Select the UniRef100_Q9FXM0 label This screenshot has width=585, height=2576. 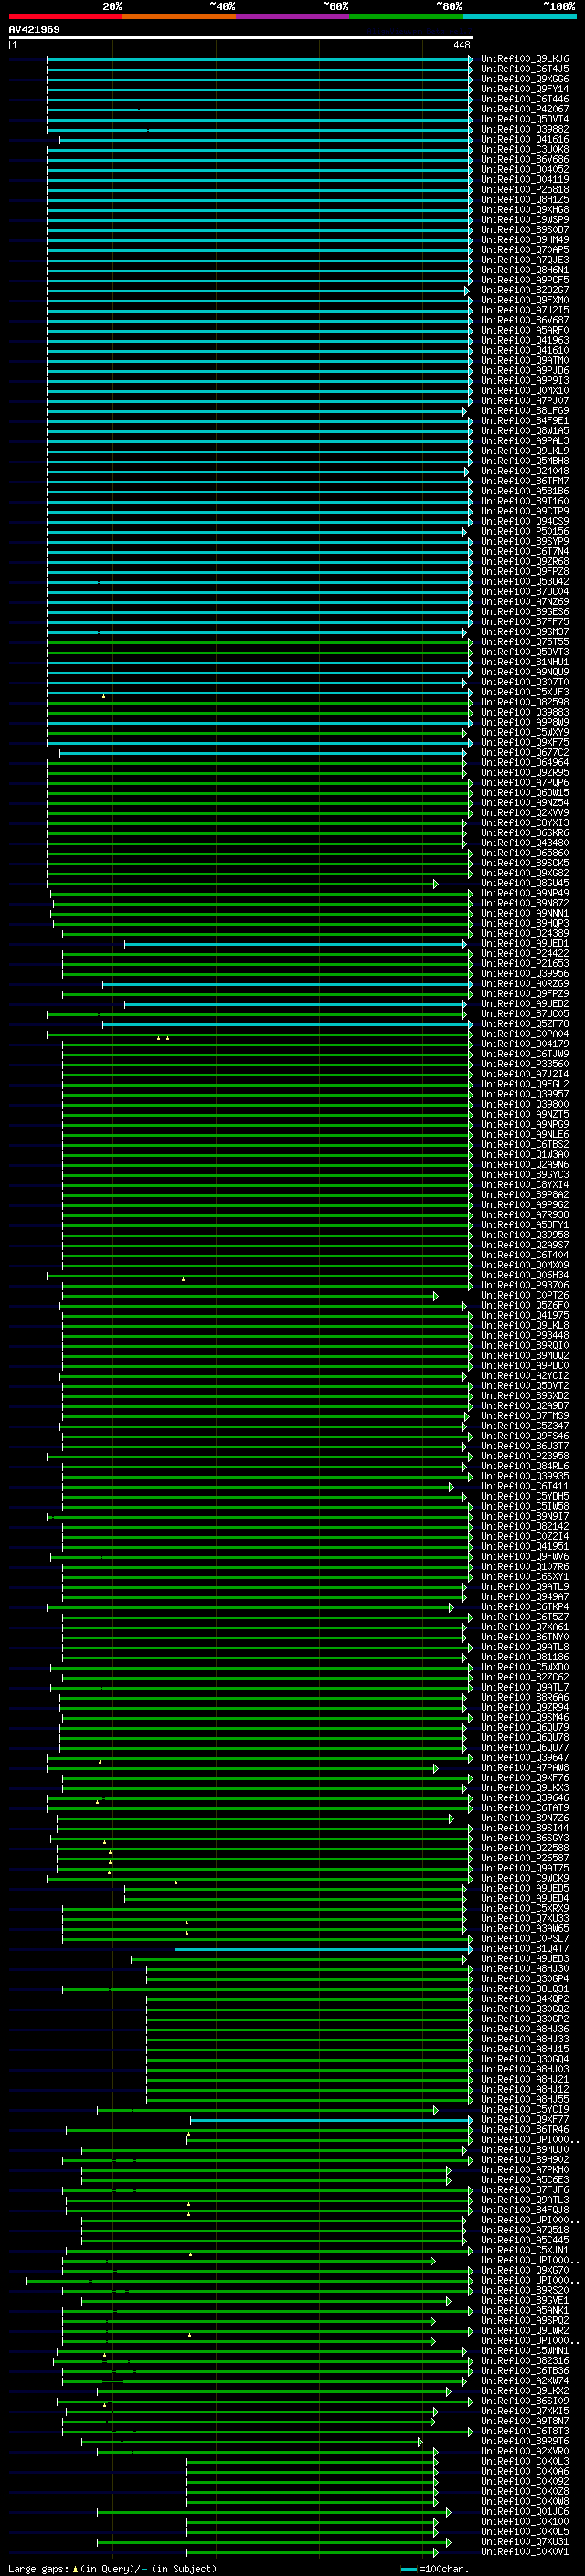point(525,300)
